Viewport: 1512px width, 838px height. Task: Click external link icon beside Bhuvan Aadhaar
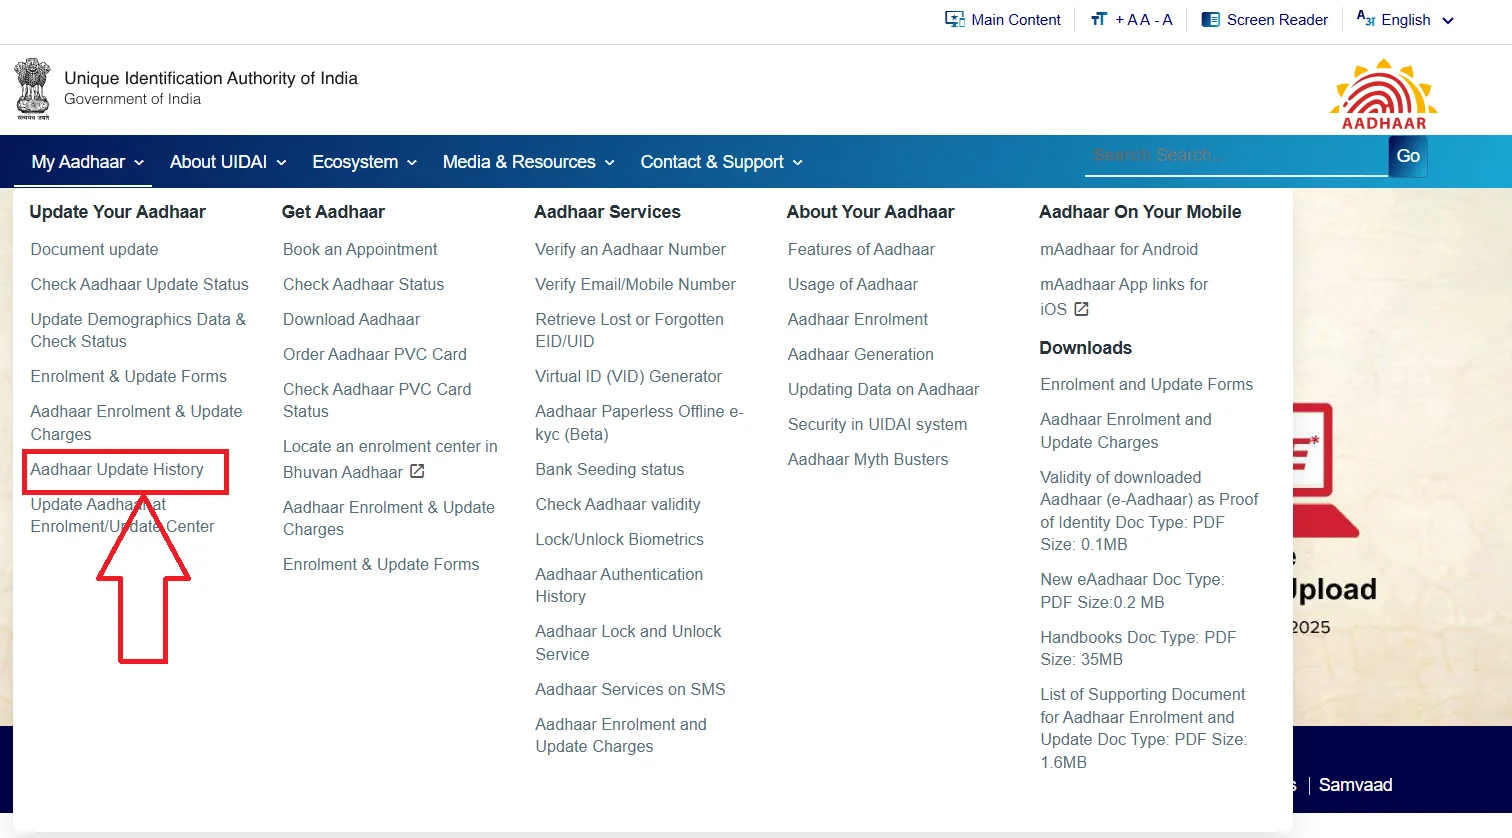pos(417,471)
